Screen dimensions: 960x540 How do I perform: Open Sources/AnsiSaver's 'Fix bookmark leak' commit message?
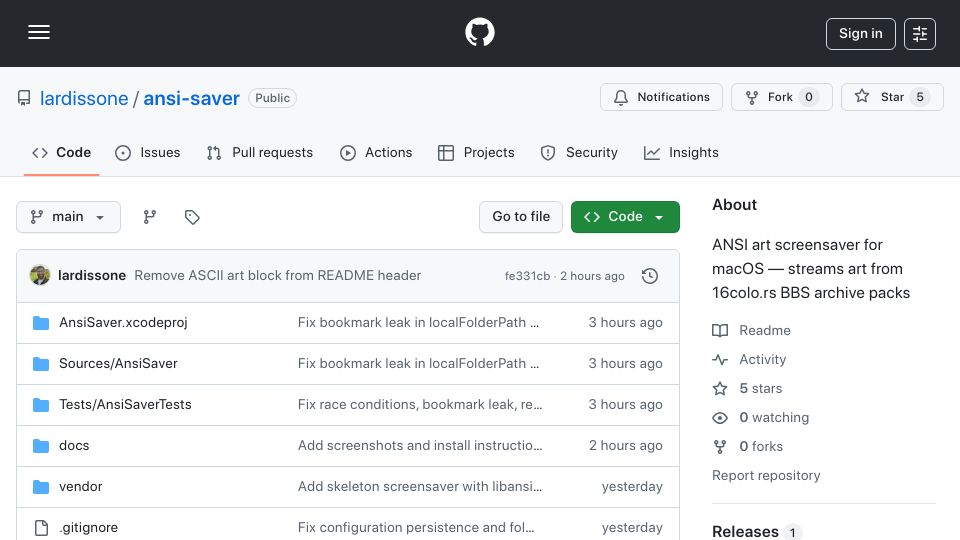[x=418, y=364]
